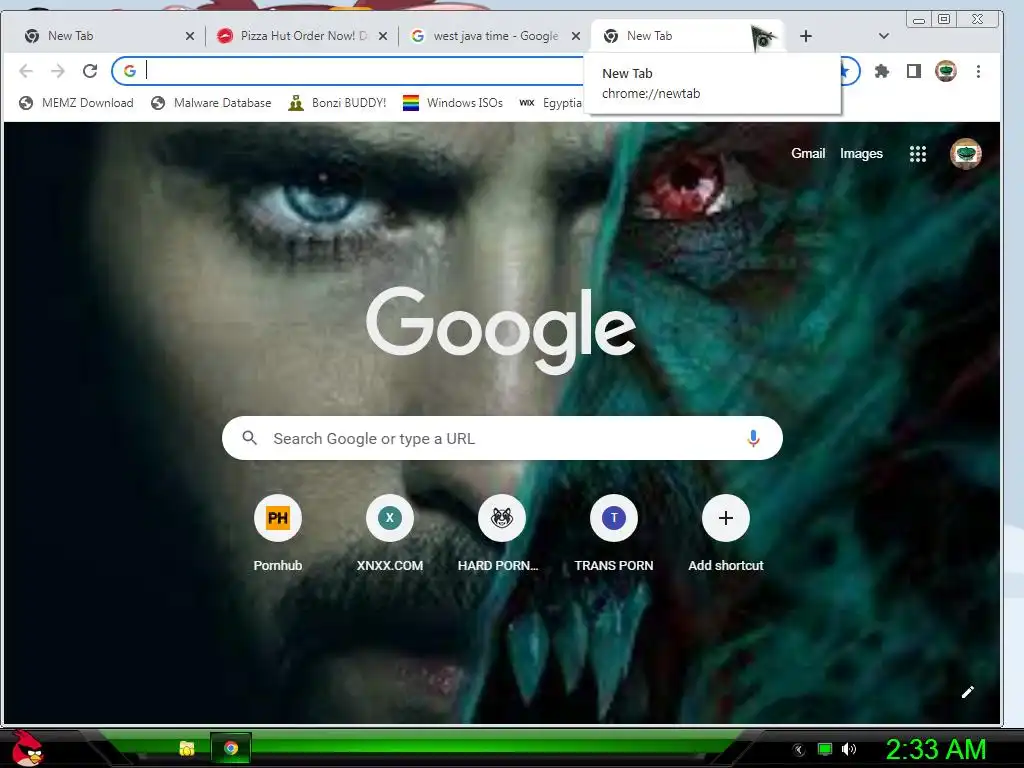Open the purple T shortcut tile

614,518
